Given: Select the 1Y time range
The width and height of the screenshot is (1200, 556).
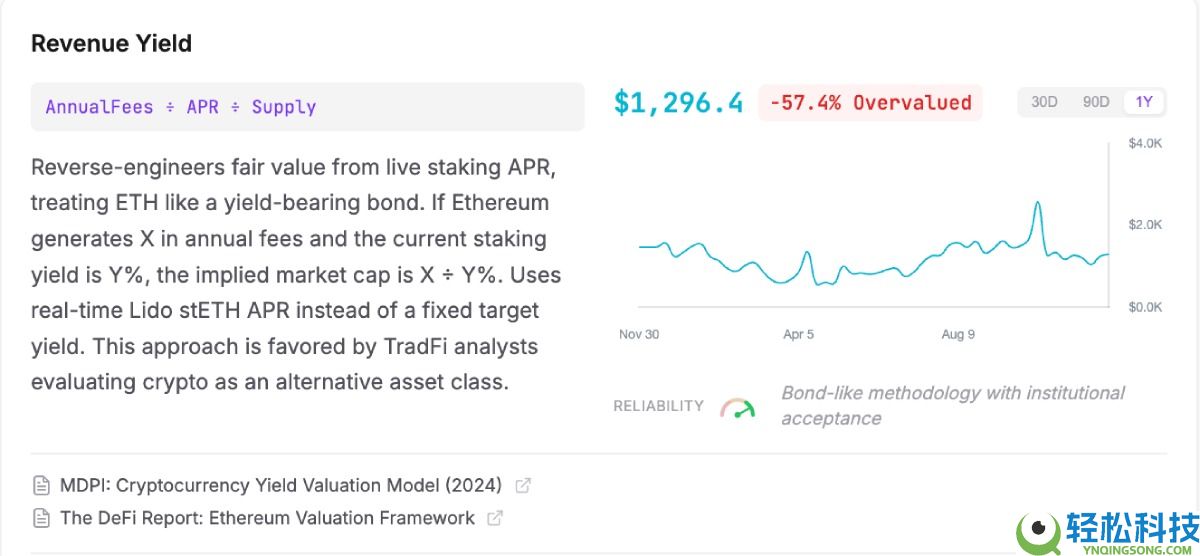Looking at the screenshot, I should click(x=1144, y=102).
